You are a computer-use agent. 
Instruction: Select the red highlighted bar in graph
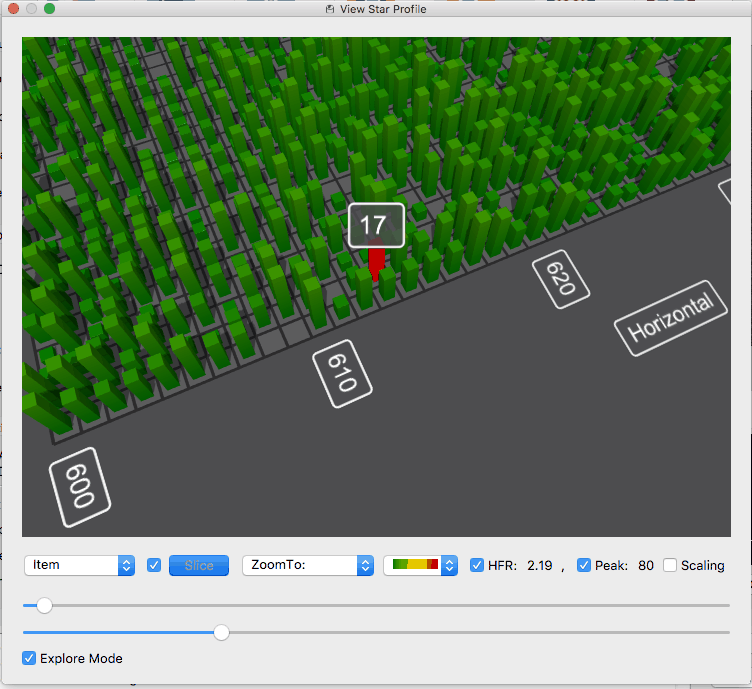pyautogui.click(x=376, y=262)
